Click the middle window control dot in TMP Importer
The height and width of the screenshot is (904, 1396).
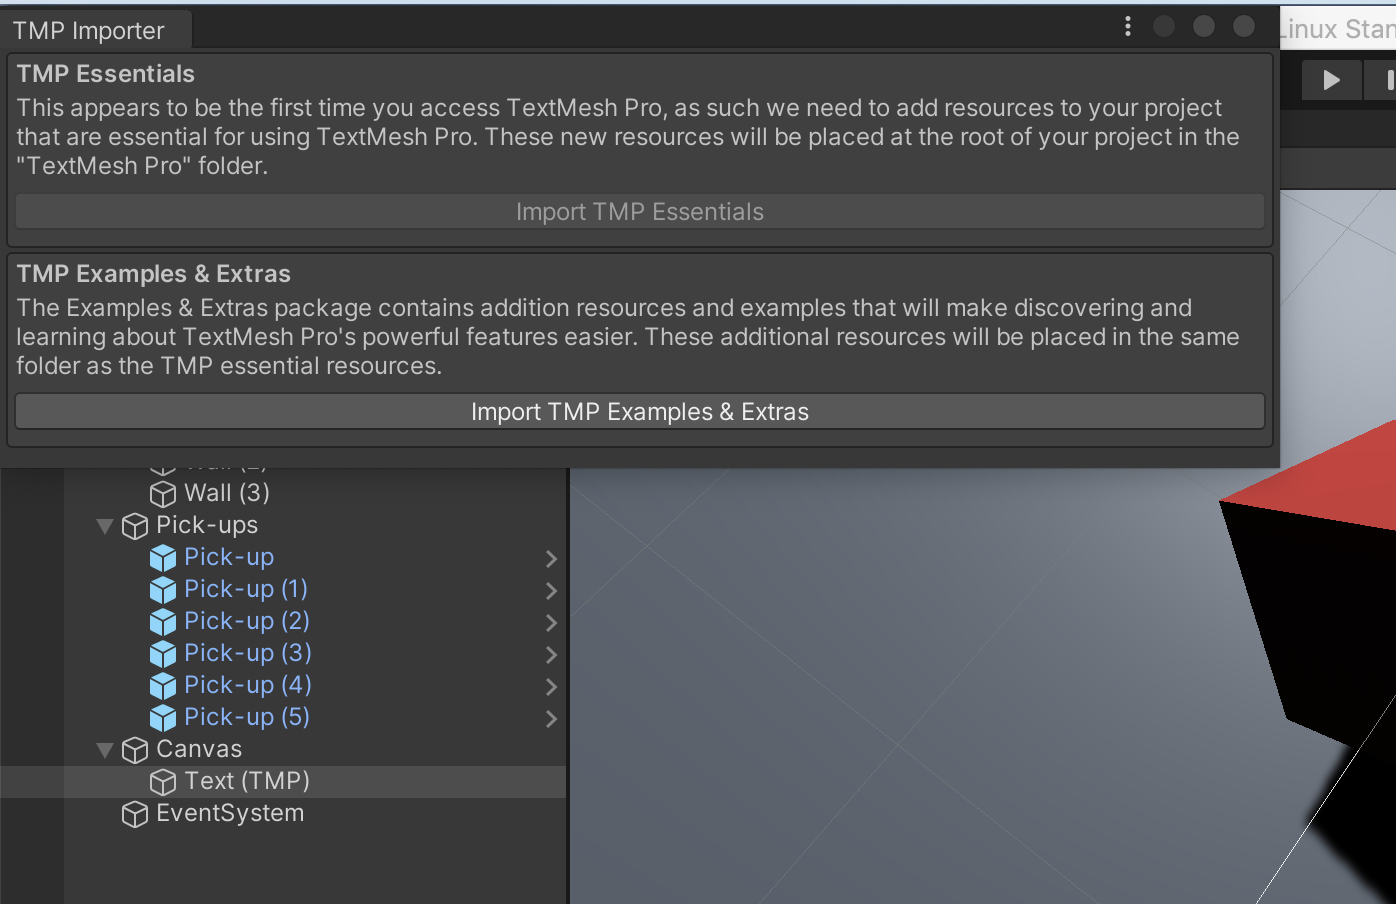(1204, 26)
